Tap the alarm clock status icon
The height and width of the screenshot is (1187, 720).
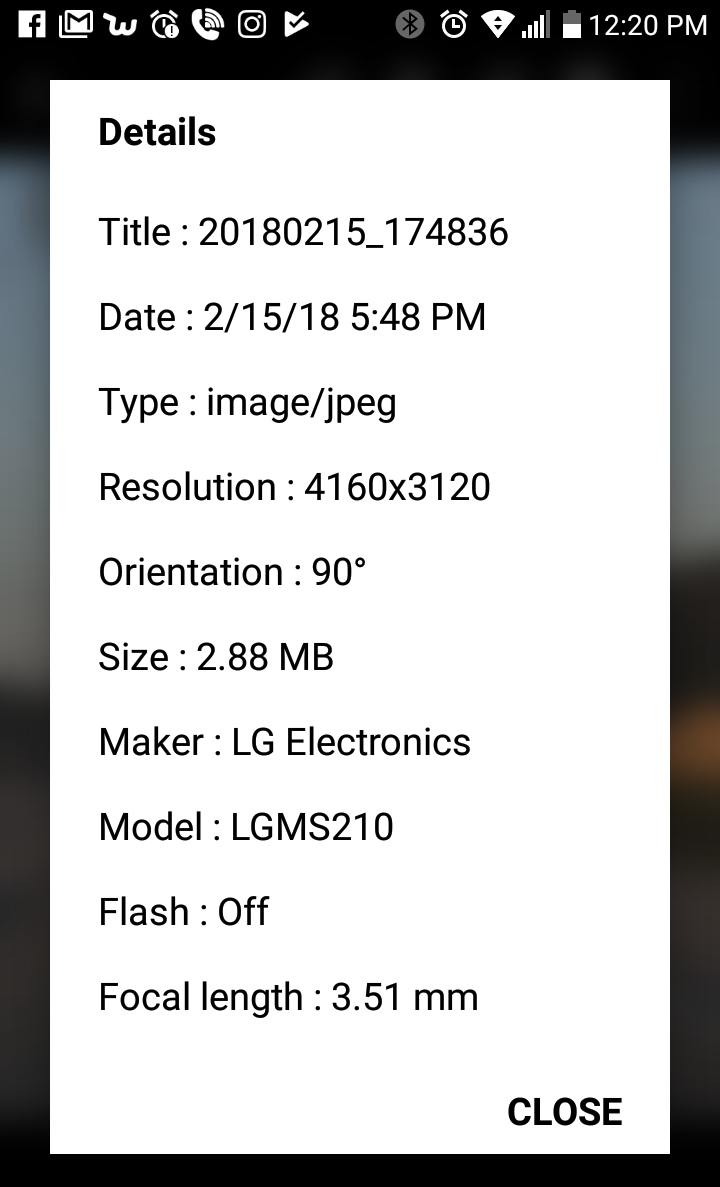pyautogui.click(x=454, y=24)
